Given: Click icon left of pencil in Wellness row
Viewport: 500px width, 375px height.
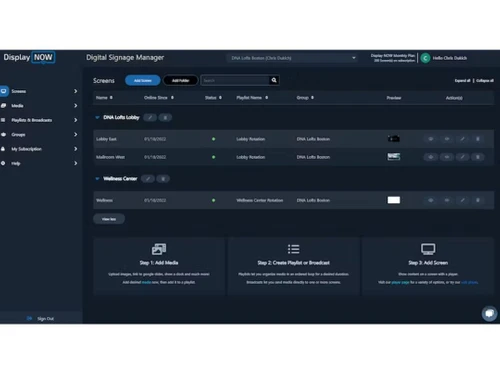Looking at the screenshot, I should (447, 200).
